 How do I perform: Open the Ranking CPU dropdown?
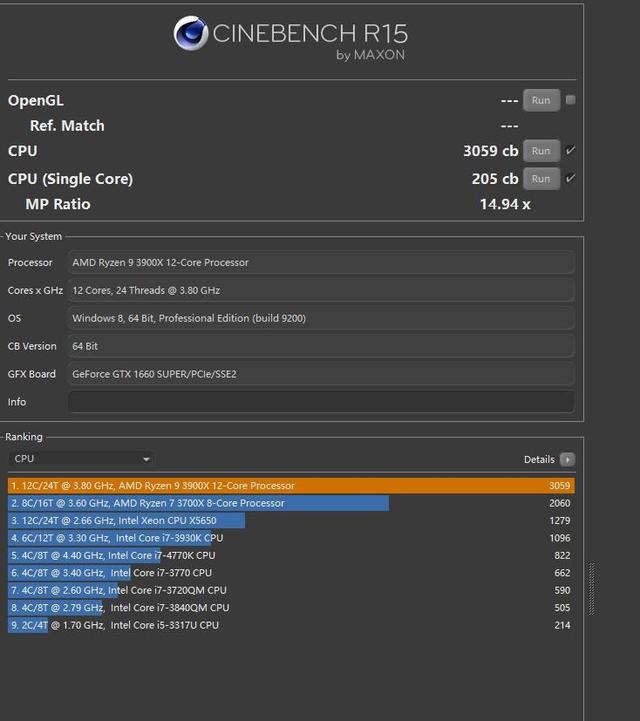81,459
